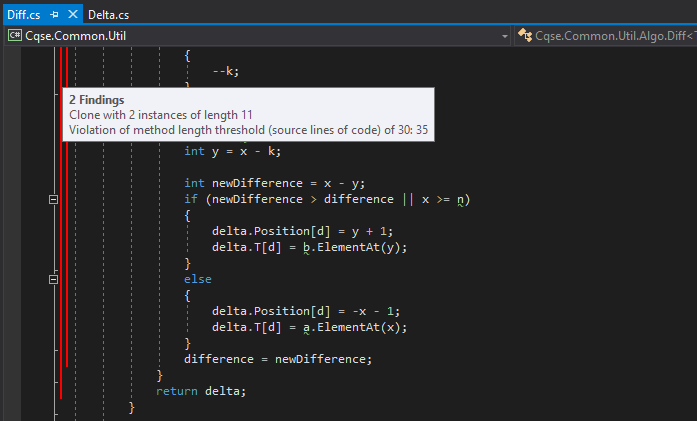Image resolution: width=697 pixels, height=421 pixels.
Task: Click the clone with 2 instances finding
Action: click(x=160, y=115)
